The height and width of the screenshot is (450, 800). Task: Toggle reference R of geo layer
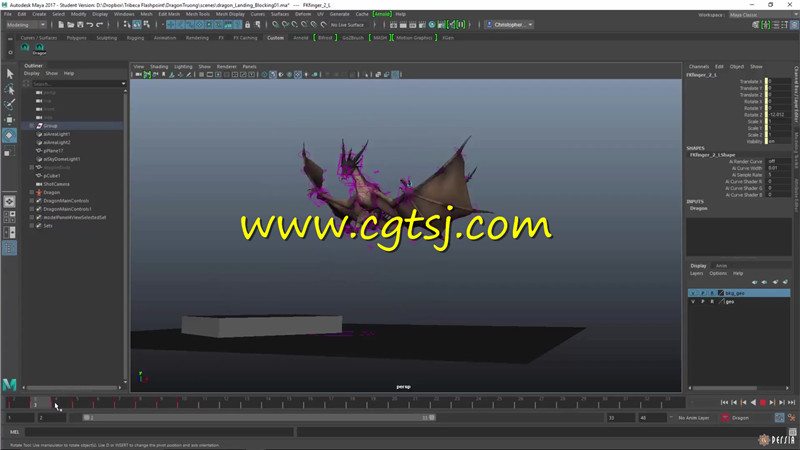pyautogui.click(x=712, y=302)
